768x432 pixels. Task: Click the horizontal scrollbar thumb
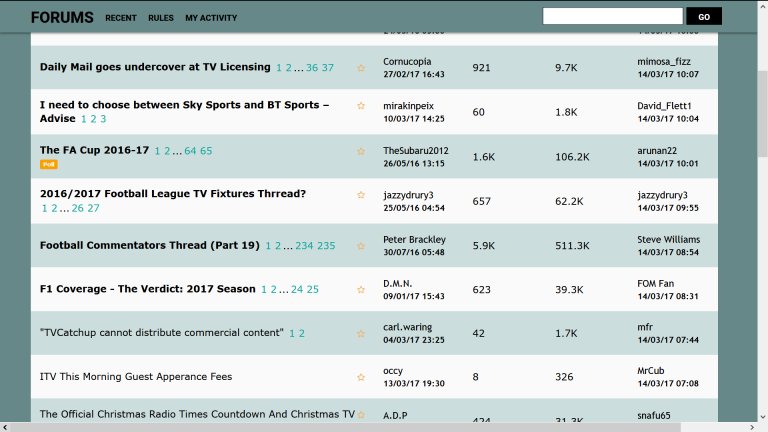click(346, 428)
